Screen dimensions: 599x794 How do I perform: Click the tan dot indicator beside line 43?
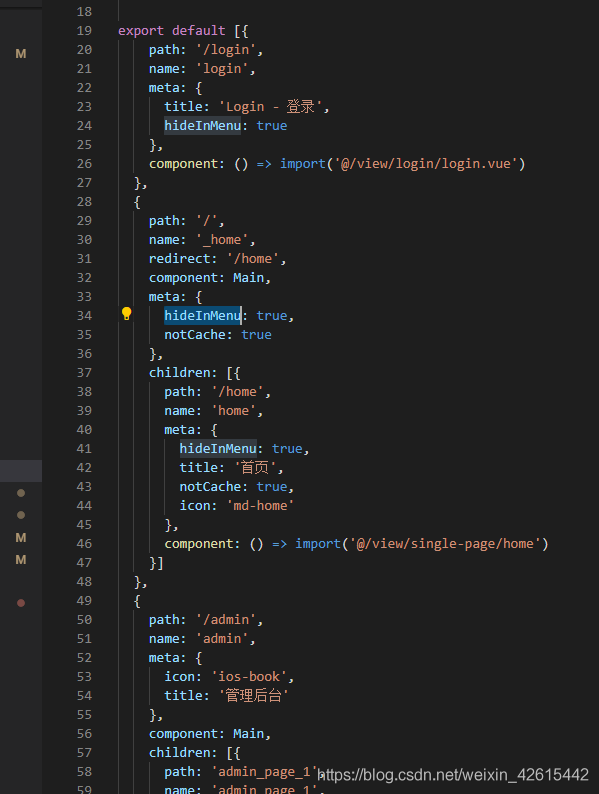21,493
